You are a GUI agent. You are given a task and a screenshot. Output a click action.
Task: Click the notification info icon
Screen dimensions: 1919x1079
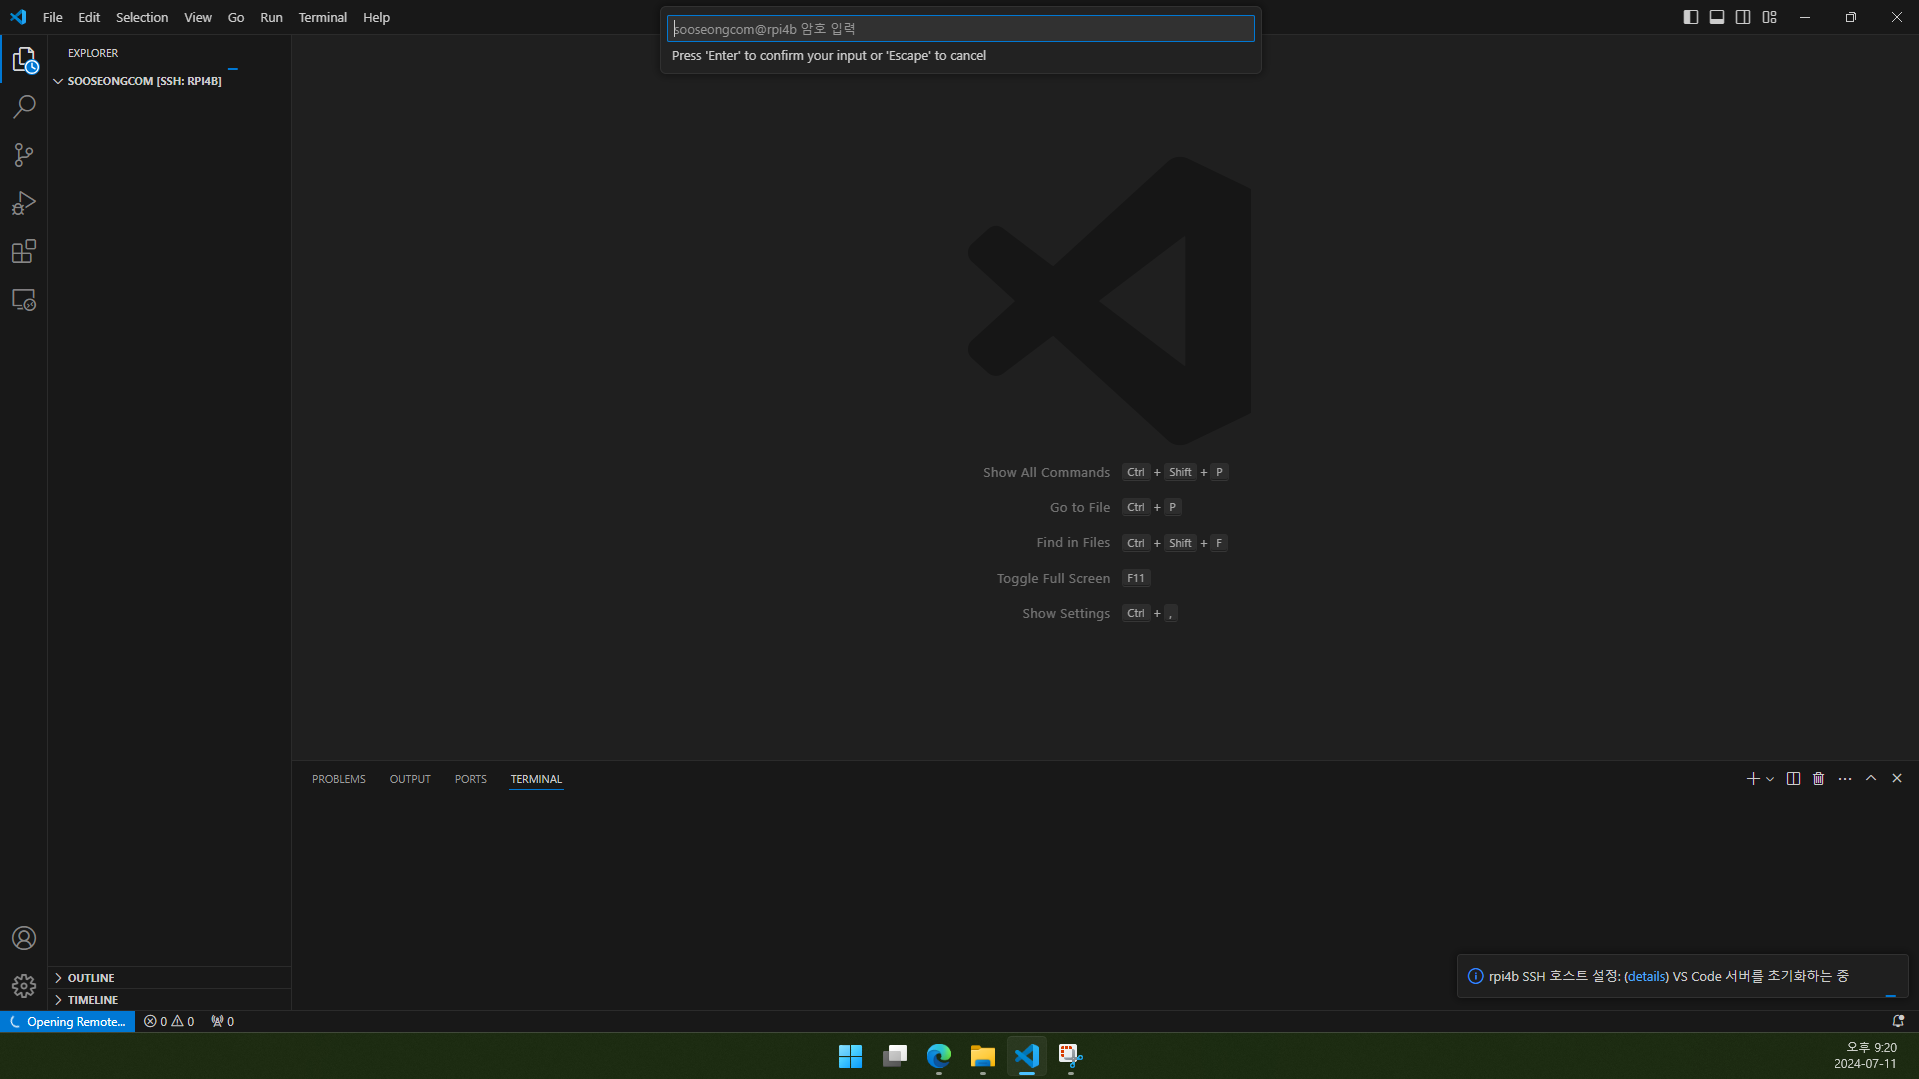[1475, 977]
